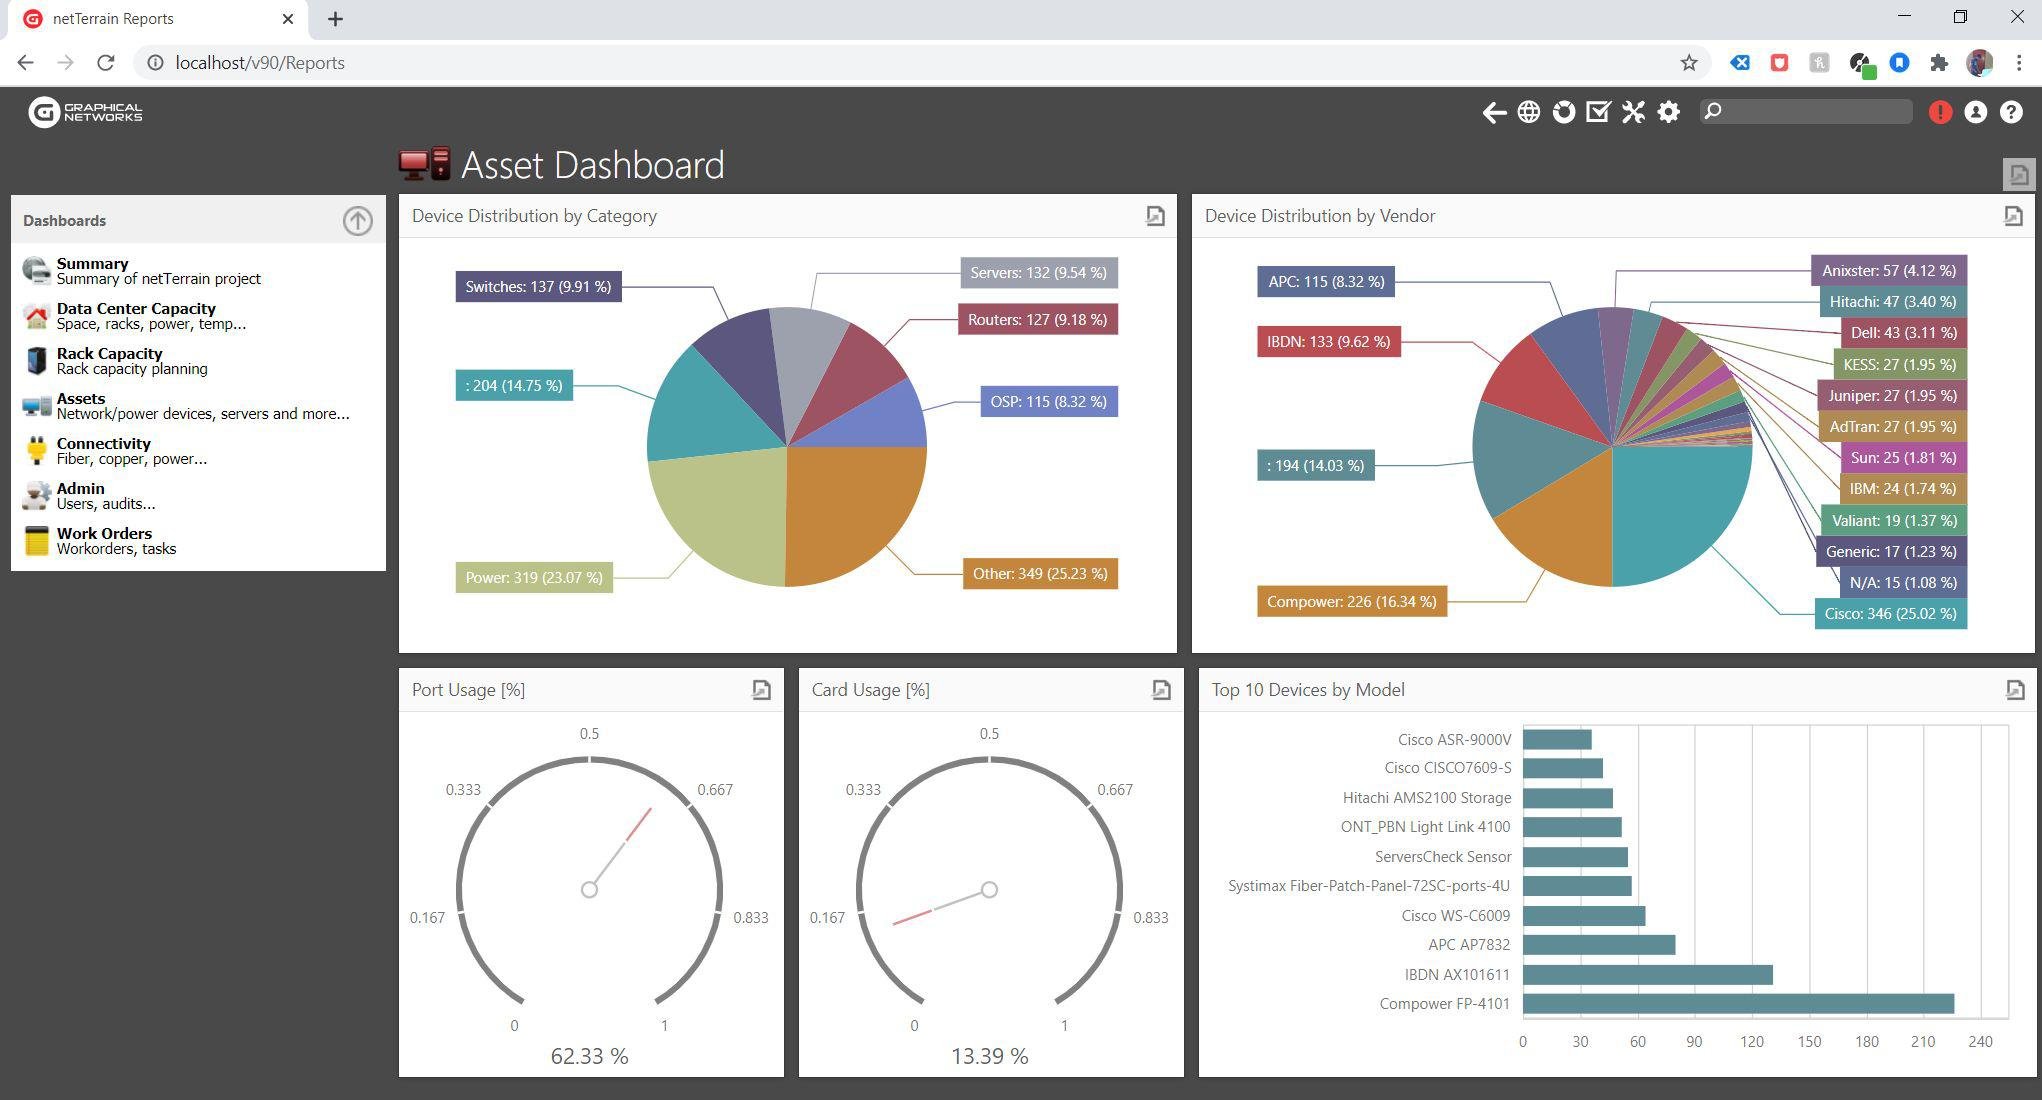This screenshot has height=1100, width=2042.
Task: Click the Compower FP-4101 bar
Action: (1738, 1003)
